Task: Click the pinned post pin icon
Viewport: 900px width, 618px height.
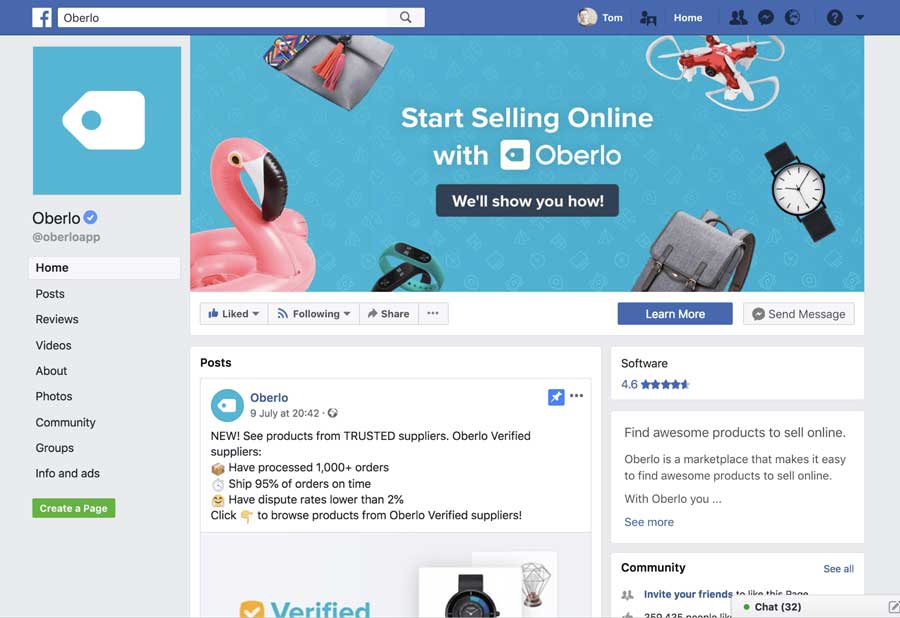Action: [x=556, y=397]
